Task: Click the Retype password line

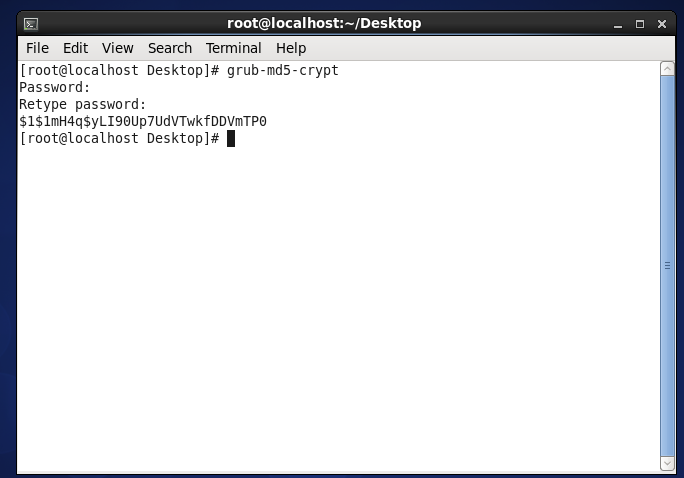Action: click(82, 105)
